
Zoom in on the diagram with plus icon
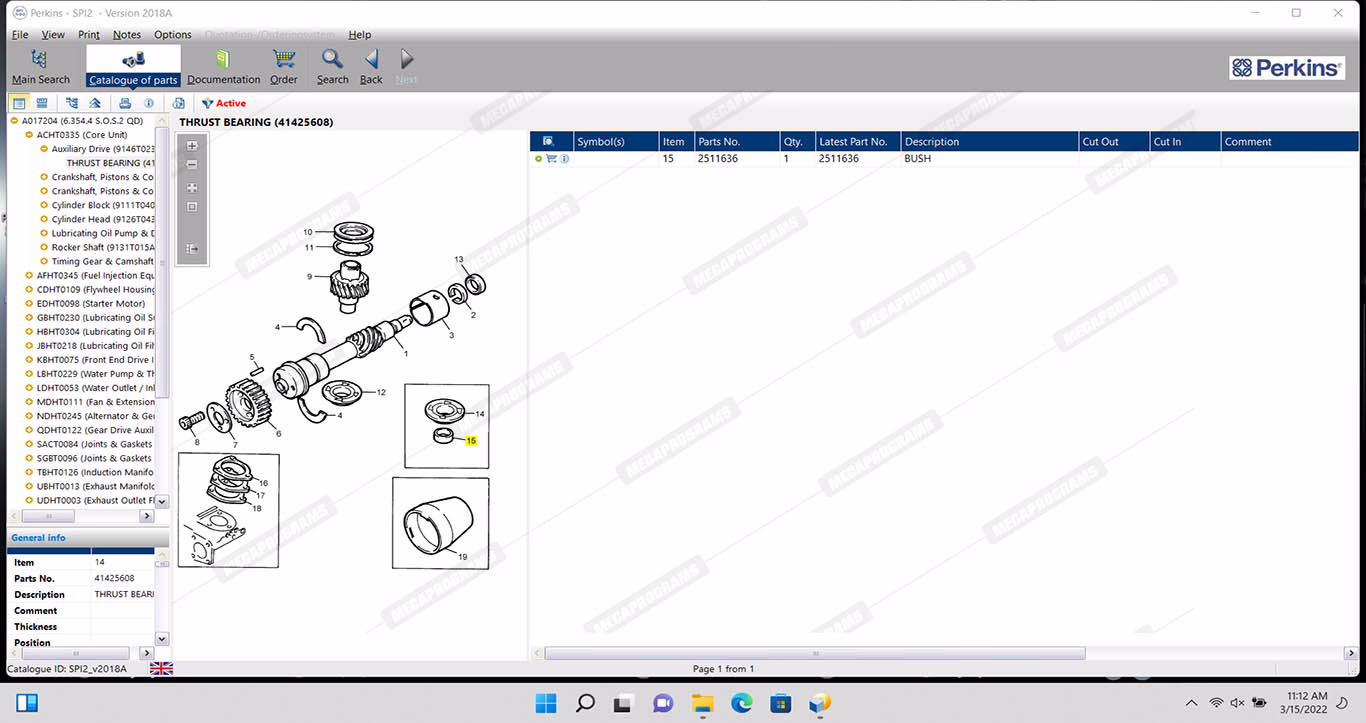tap(192, 146)
